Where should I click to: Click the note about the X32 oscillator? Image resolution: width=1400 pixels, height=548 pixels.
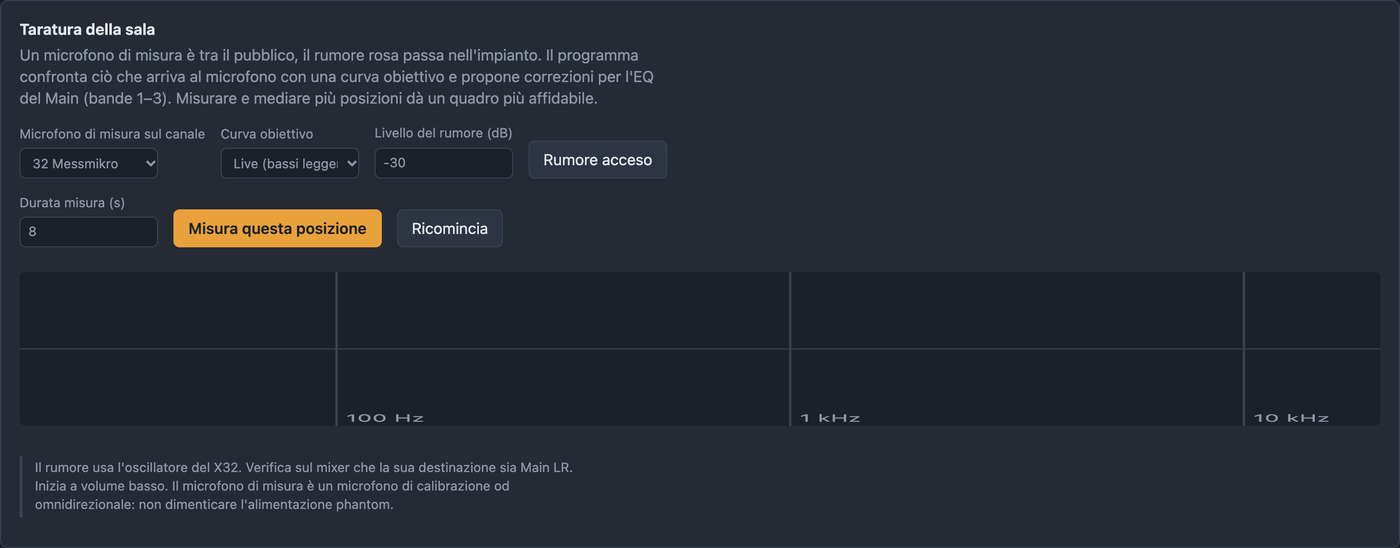304,486
